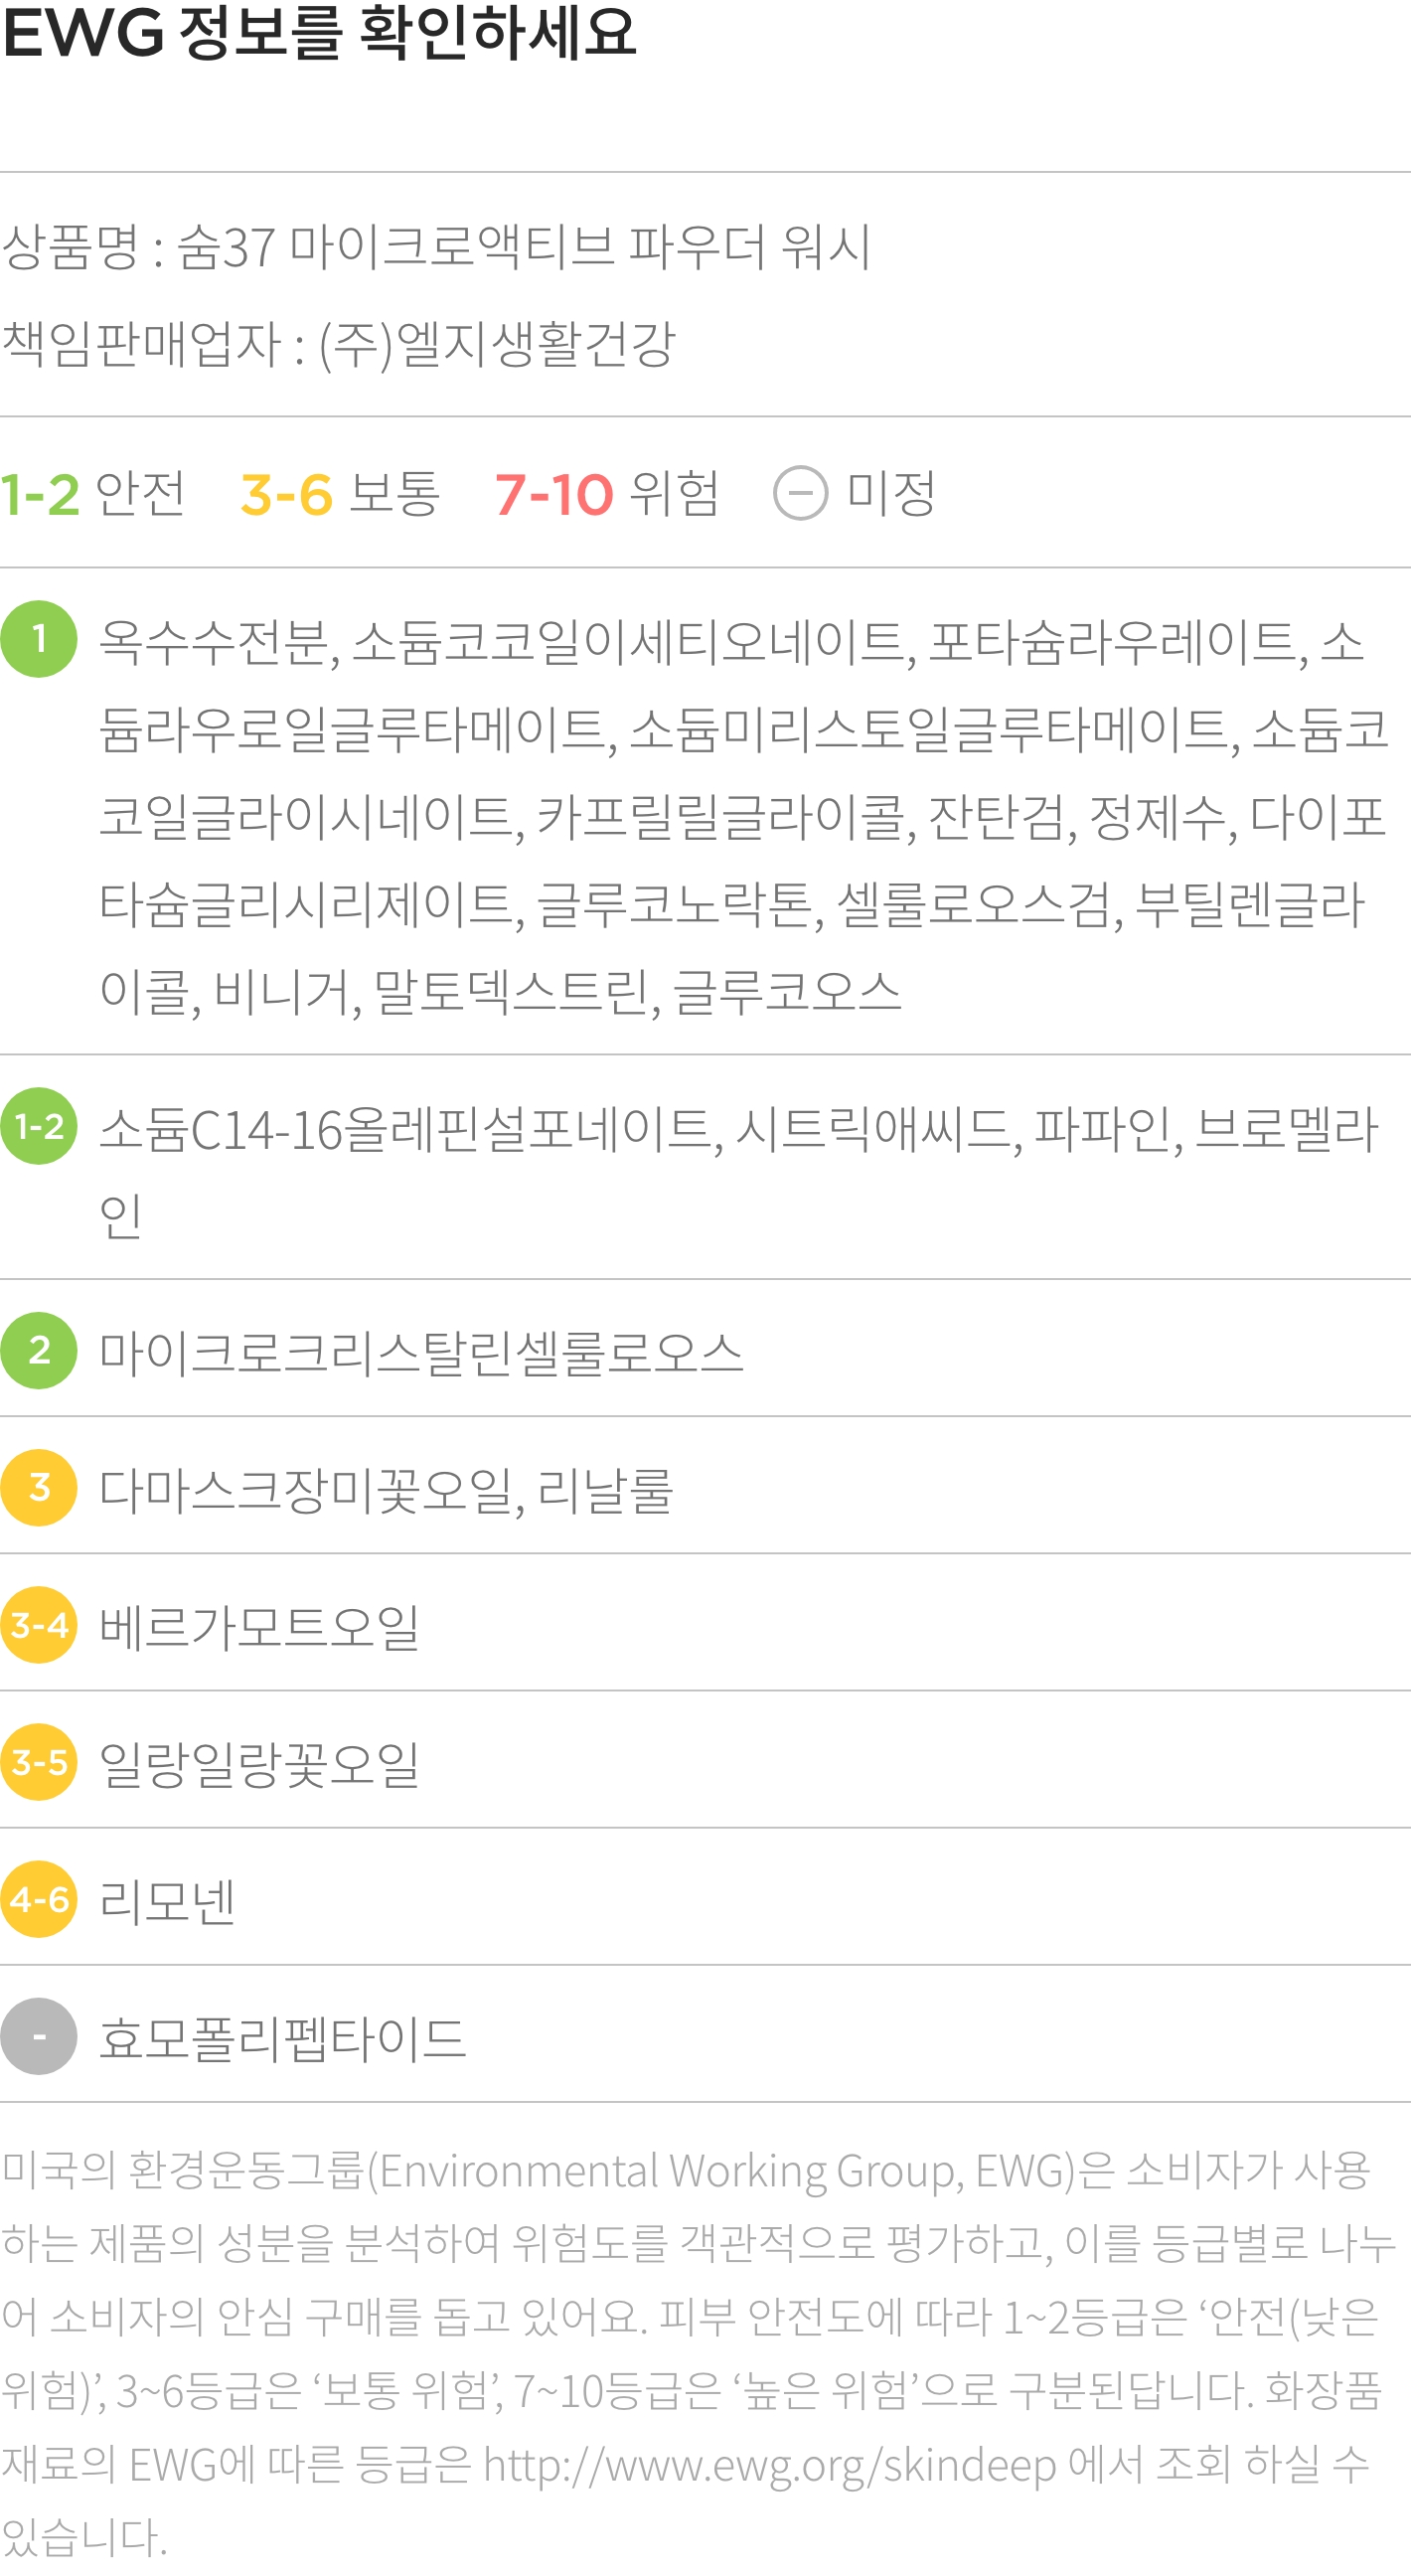Click the product name 숨37 line

pyautogui.click(x=436, y=246)
